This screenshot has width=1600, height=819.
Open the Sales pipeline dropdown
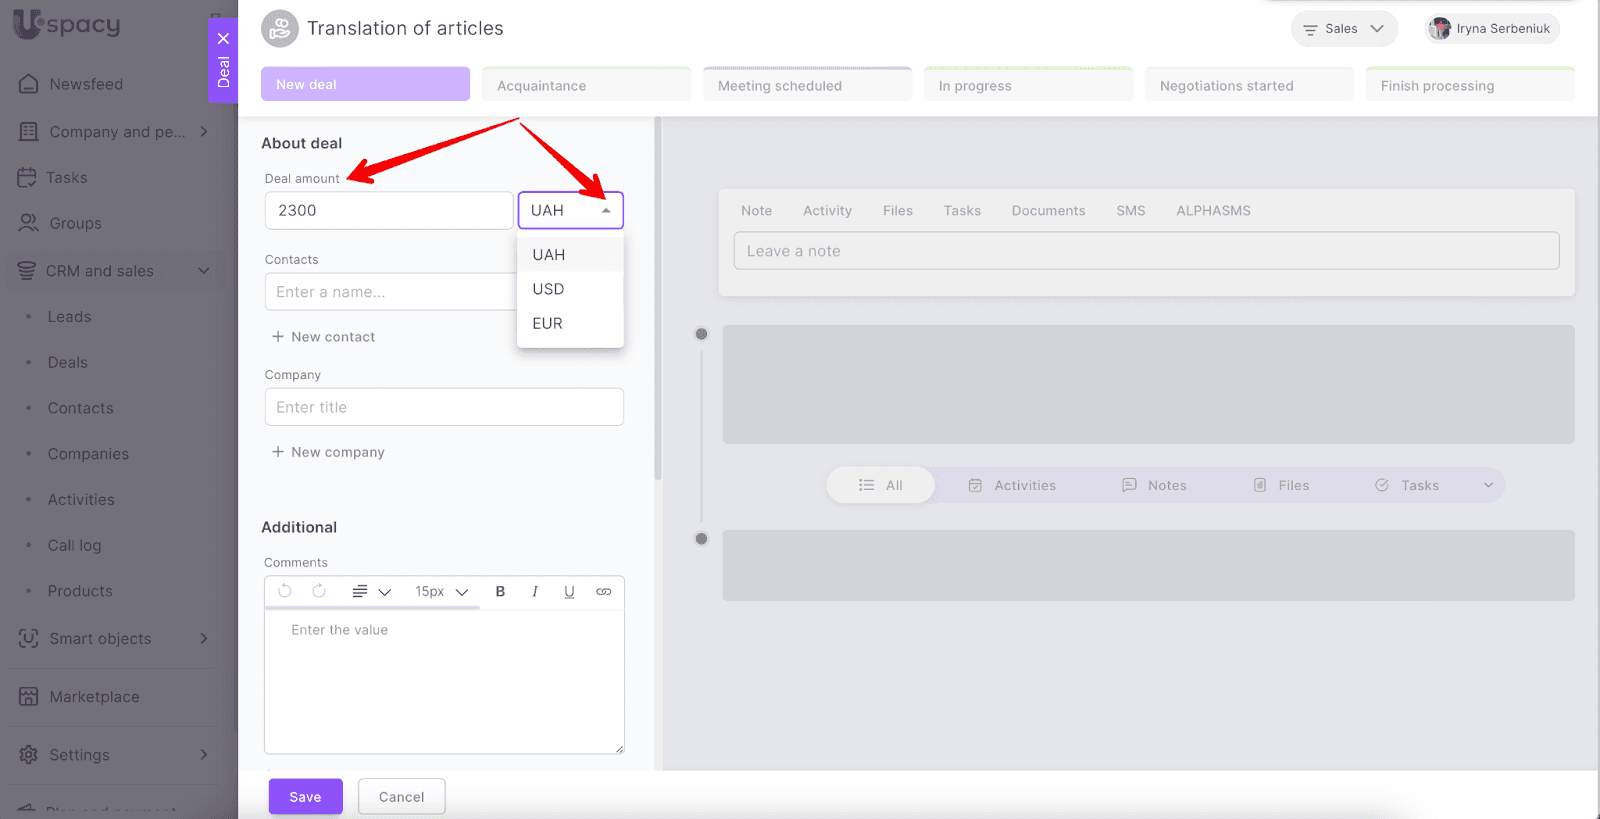coord(1344,29)
